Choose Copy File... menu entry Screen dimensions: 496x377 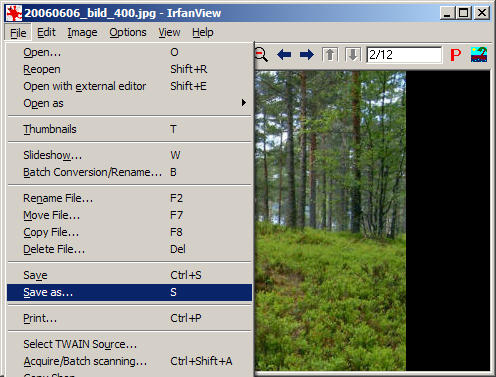coord(129,232)
